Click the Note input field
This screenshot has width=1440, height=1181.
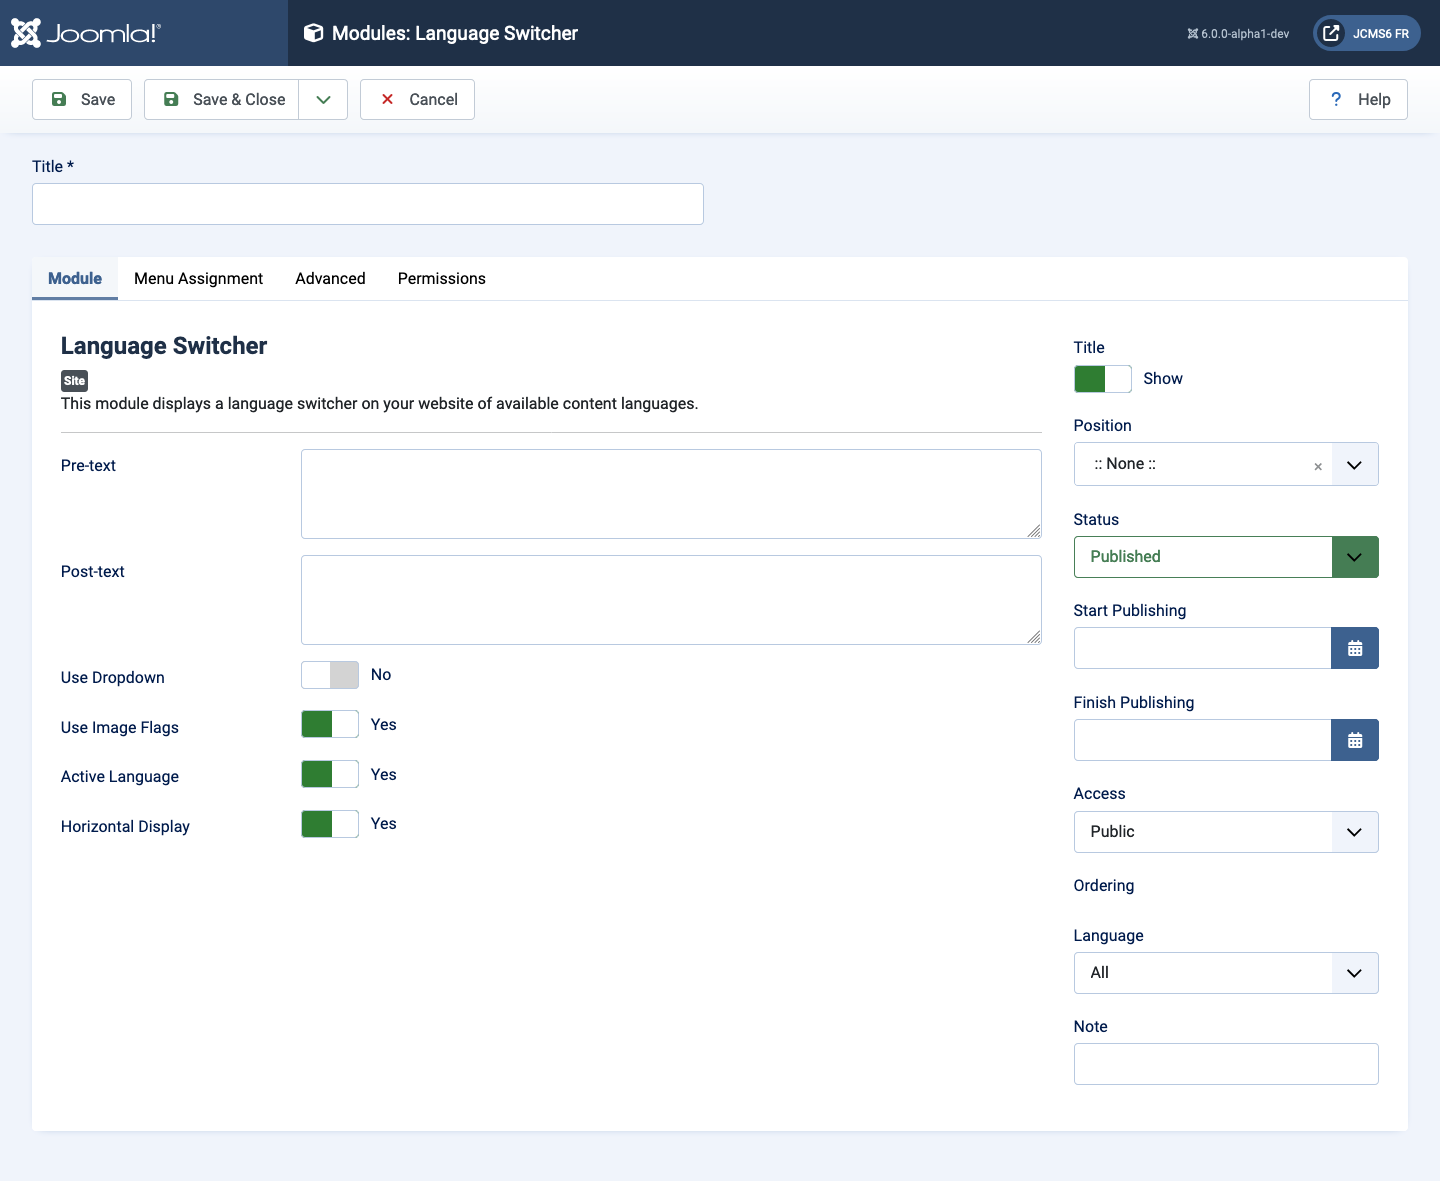pyautogui.click(x=1226, y=1064)
